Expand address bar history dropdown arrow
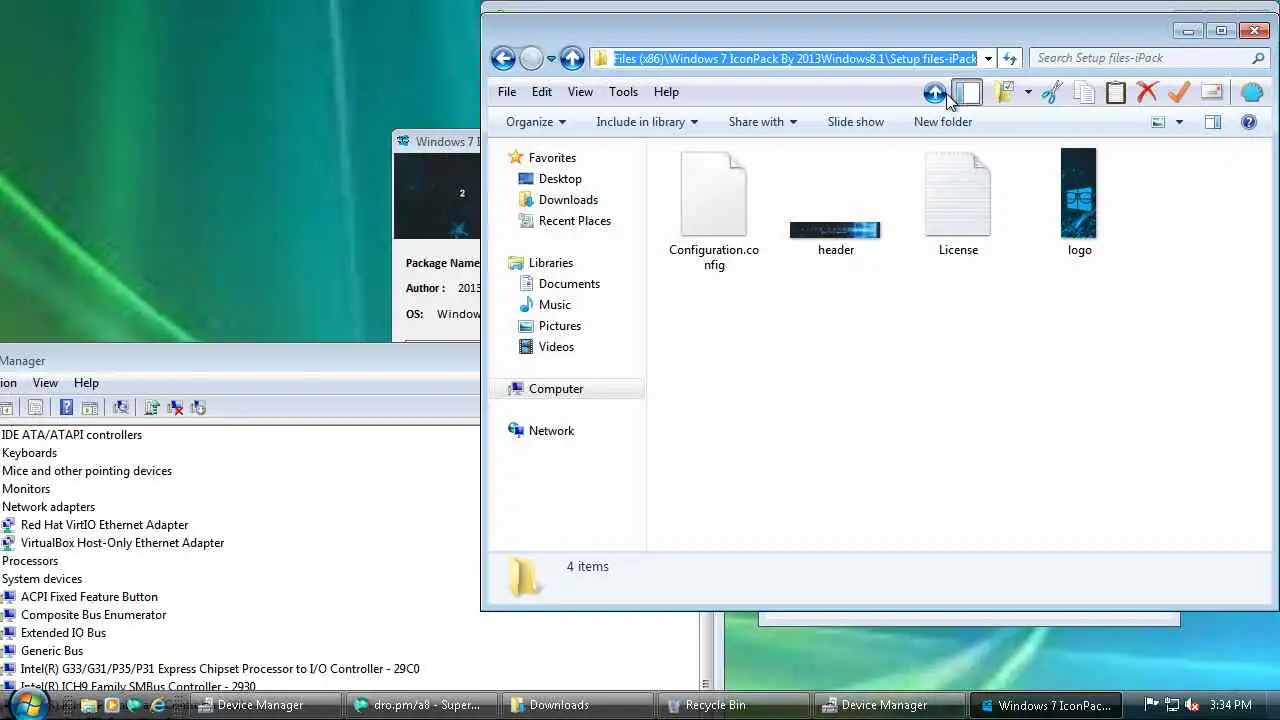 [988, 58]
